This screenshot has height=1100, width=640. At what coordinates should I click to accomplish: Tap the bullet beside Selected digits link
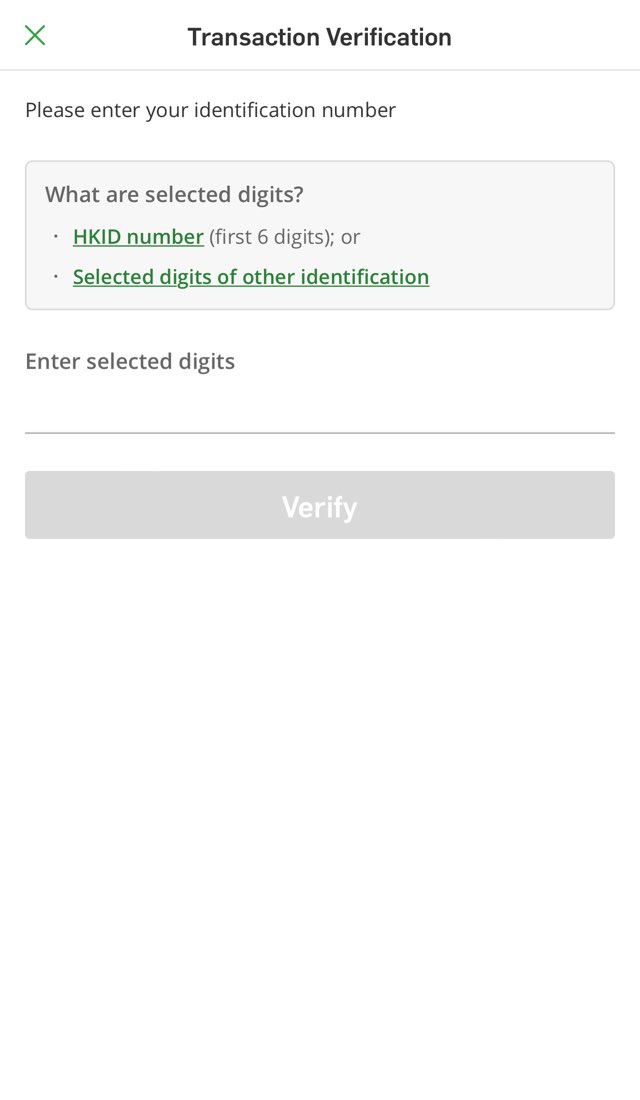[56, 276]
